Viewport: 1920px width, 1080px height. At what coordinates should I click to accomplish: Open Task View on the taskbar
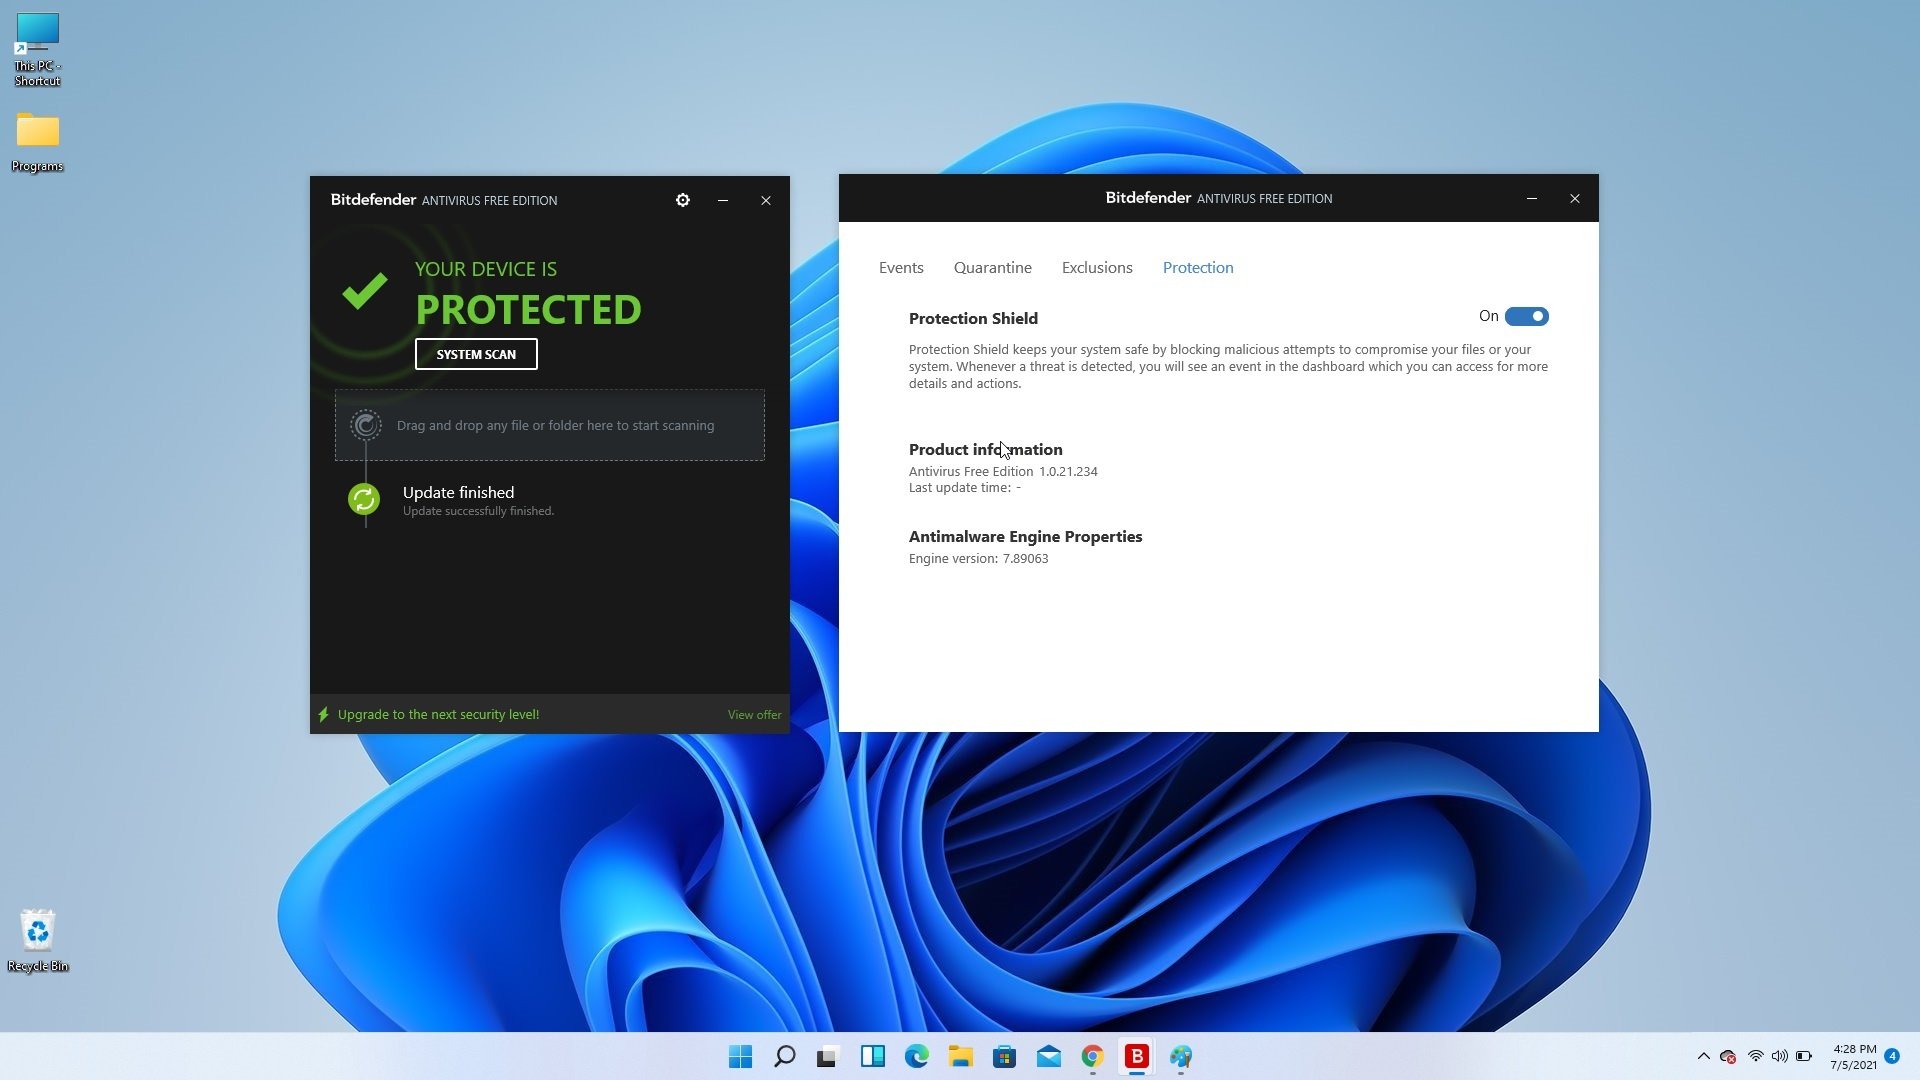coord(828,1056)
